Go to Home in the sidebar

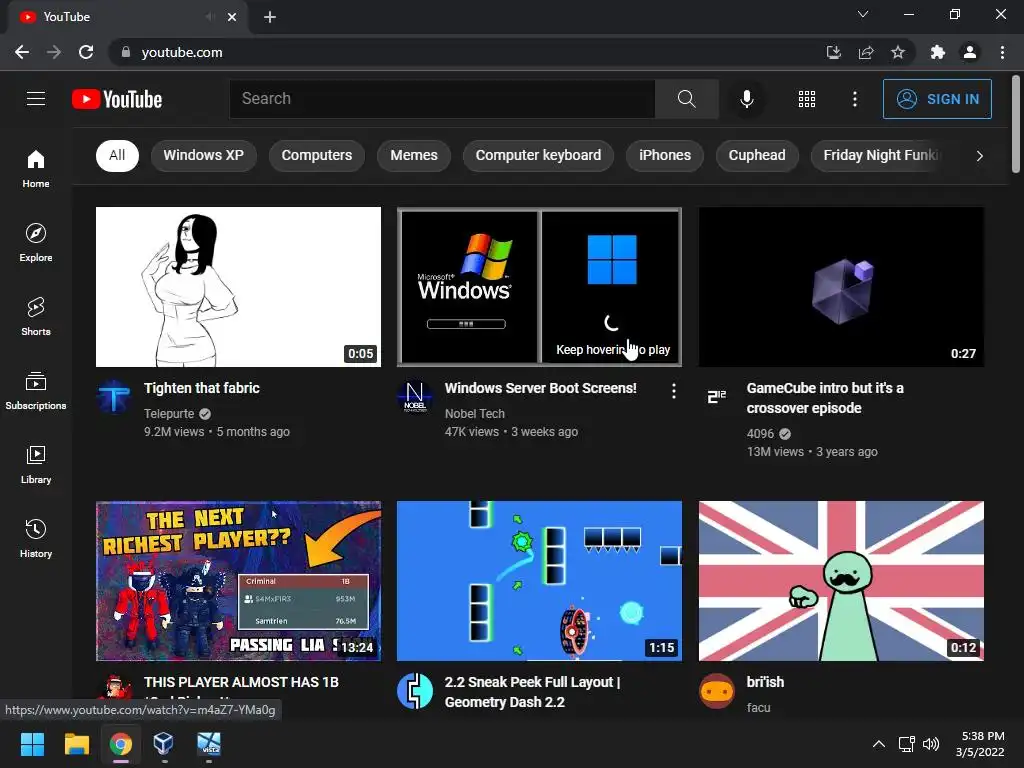[x=36, y=168]
